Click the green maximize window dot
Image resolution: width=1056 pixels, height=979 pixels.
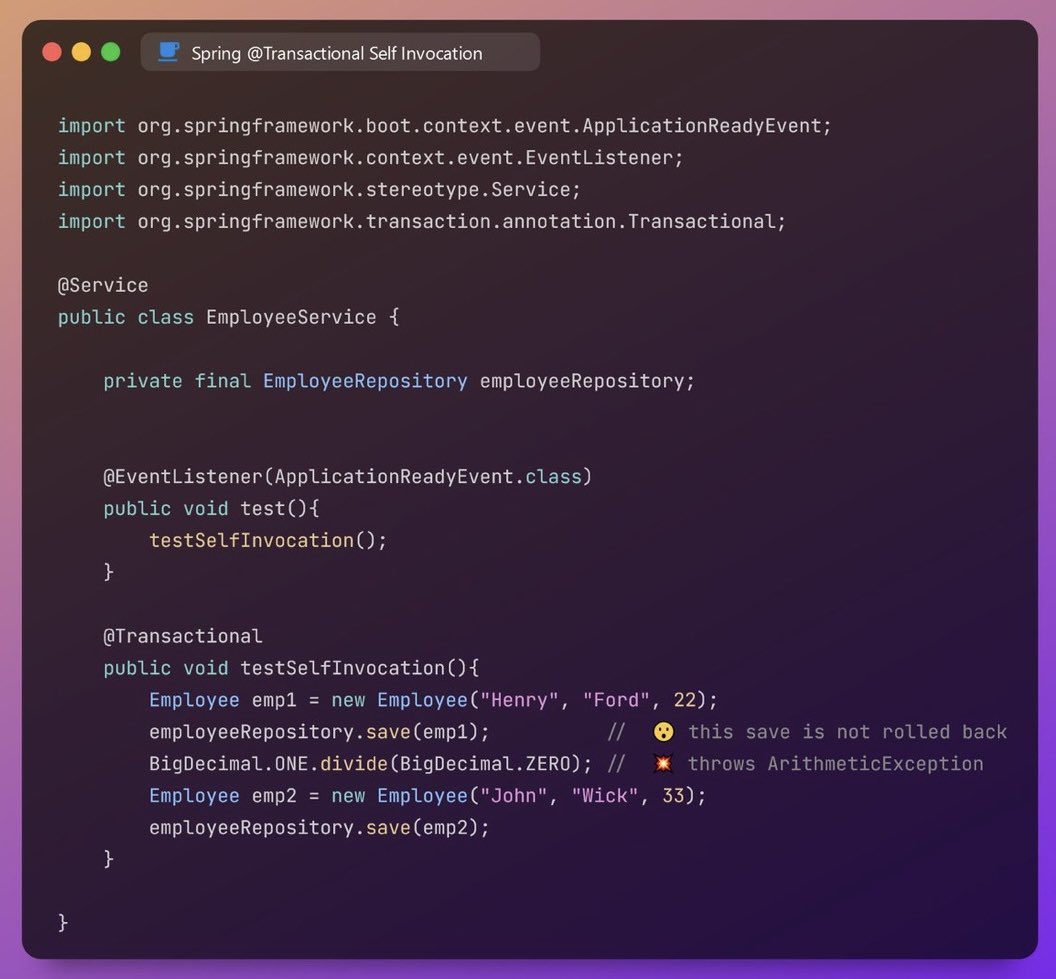pyautogui.click(x=110, y=52)
